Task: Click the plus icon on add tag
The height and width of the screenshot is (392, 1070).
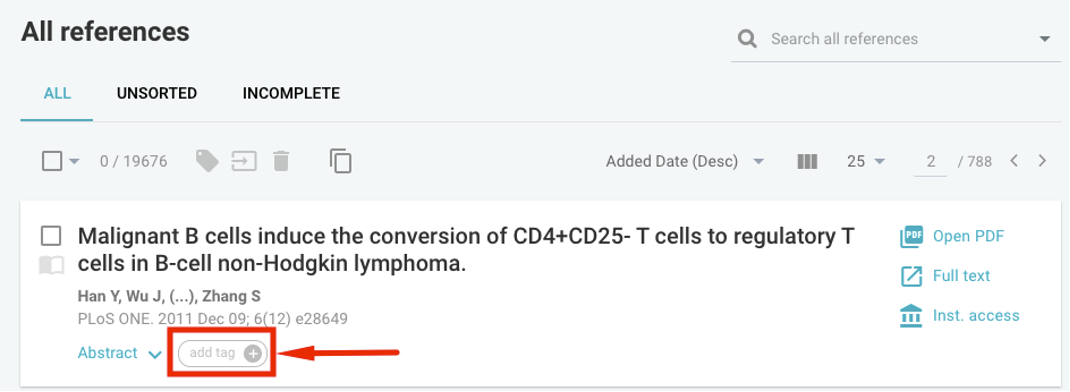Action: coord(253,353)
